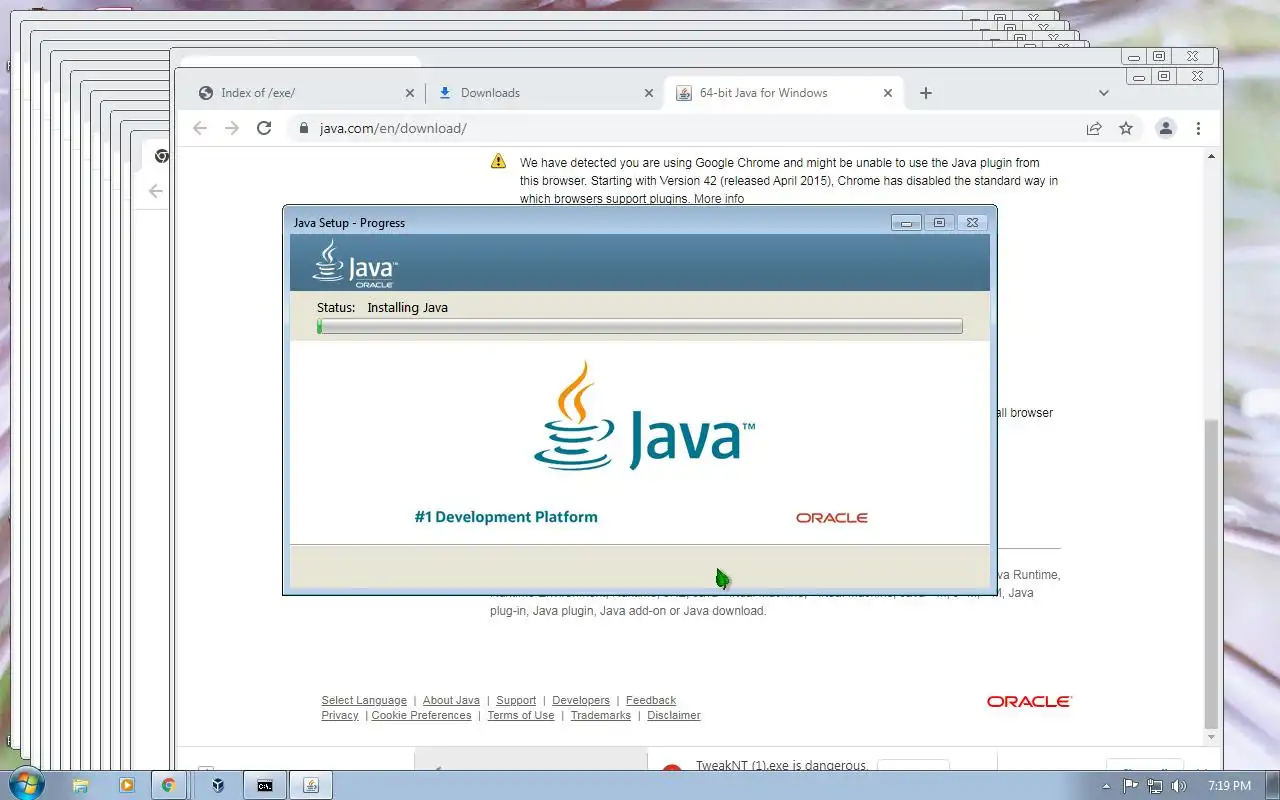Click the Chrome taskbar icon
Viewport: 1280px width, 800px height.
[169, 786]
